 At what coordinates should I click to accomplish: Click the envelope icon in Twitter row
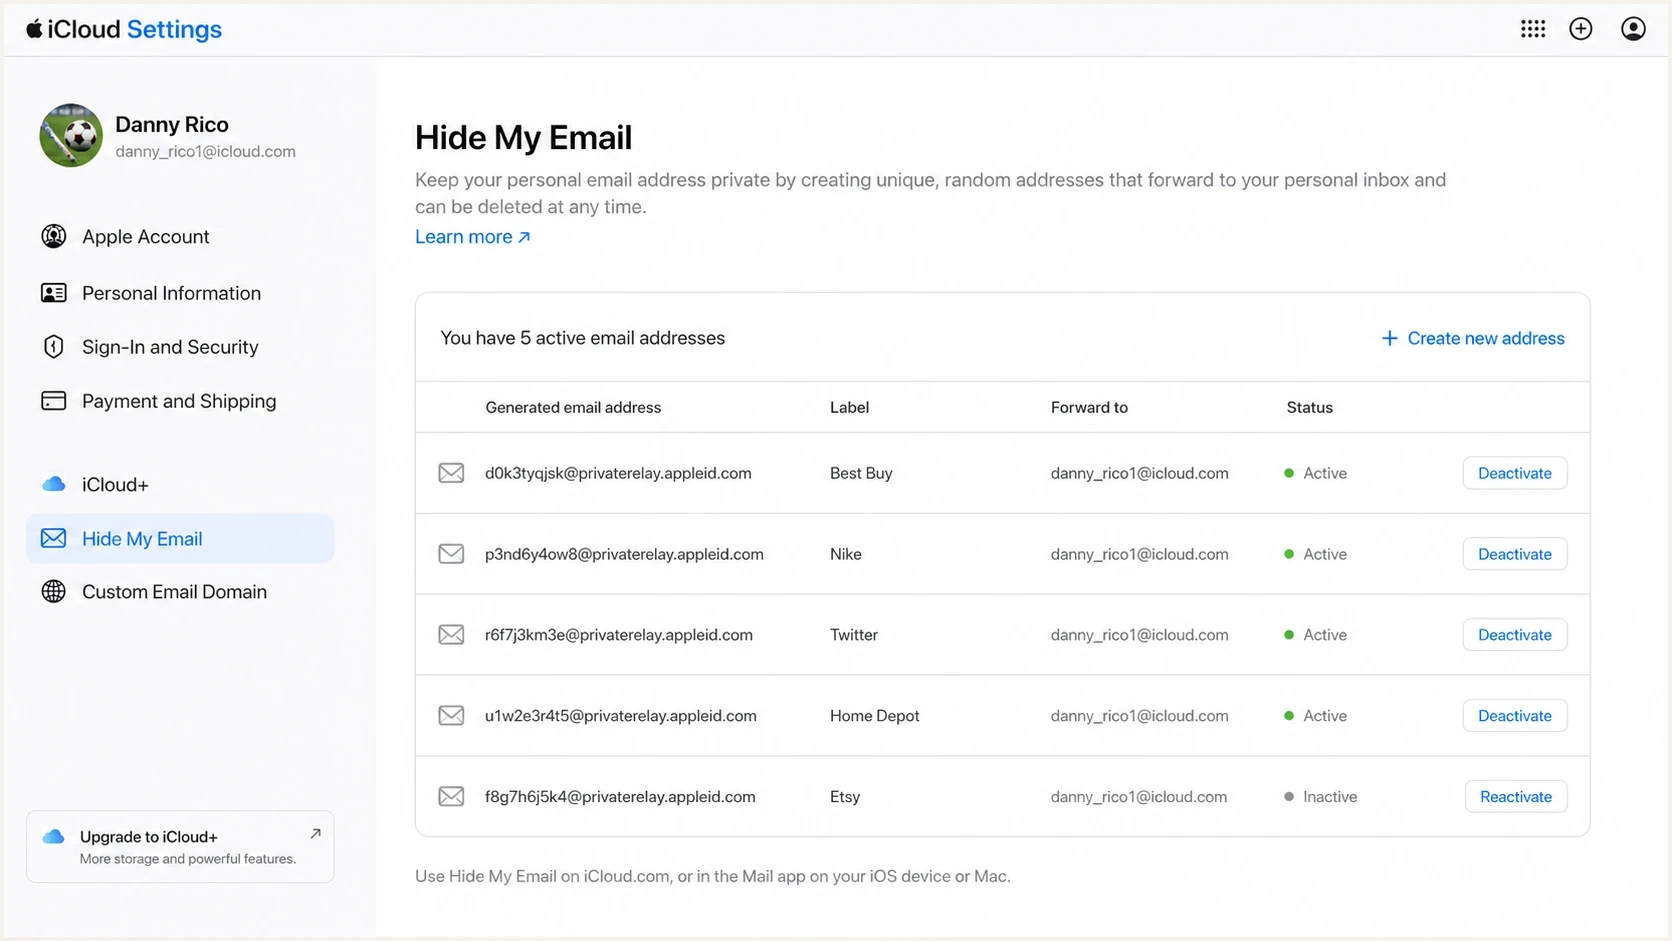coord(451,635)
